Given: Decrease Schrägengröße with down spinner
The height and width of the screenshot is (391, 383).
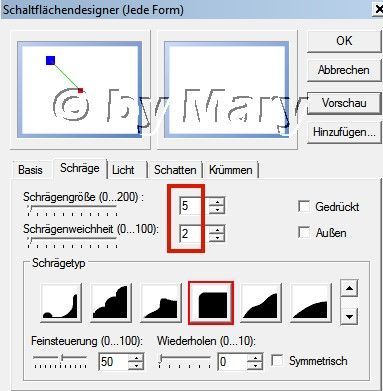Looking at the screenshot, I should click(217, 210).
